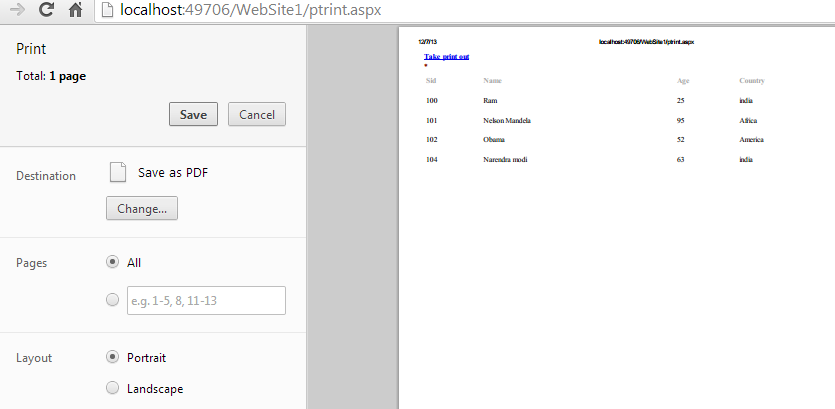Click the Take print out link in preview
835x409 pixels.
coord(446,56)
